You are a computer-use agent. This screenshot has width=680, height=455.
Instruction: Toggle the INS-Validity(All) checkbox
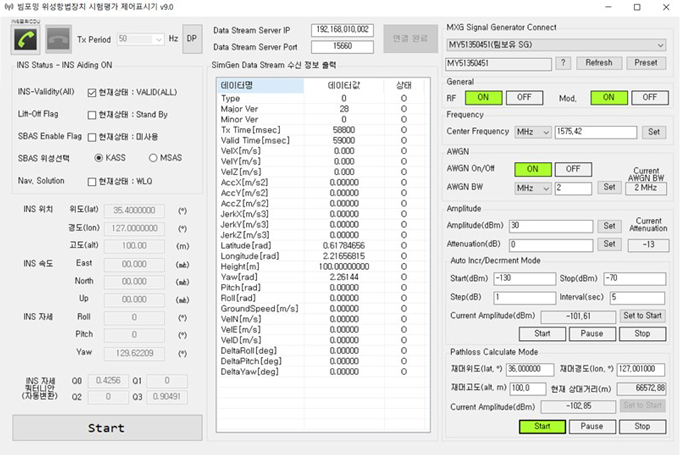click(92, 92)
